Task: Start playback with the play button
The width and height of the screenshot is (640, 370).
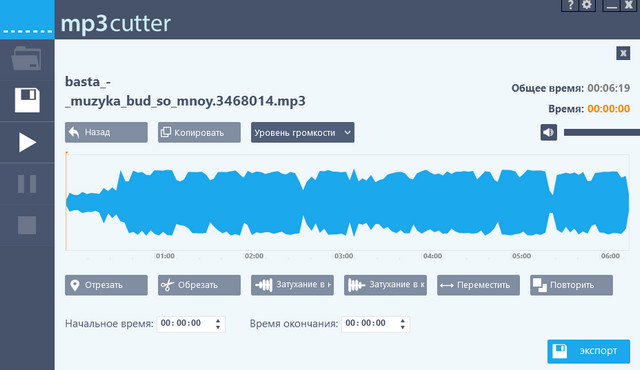Action: click(x=27, y=142)
